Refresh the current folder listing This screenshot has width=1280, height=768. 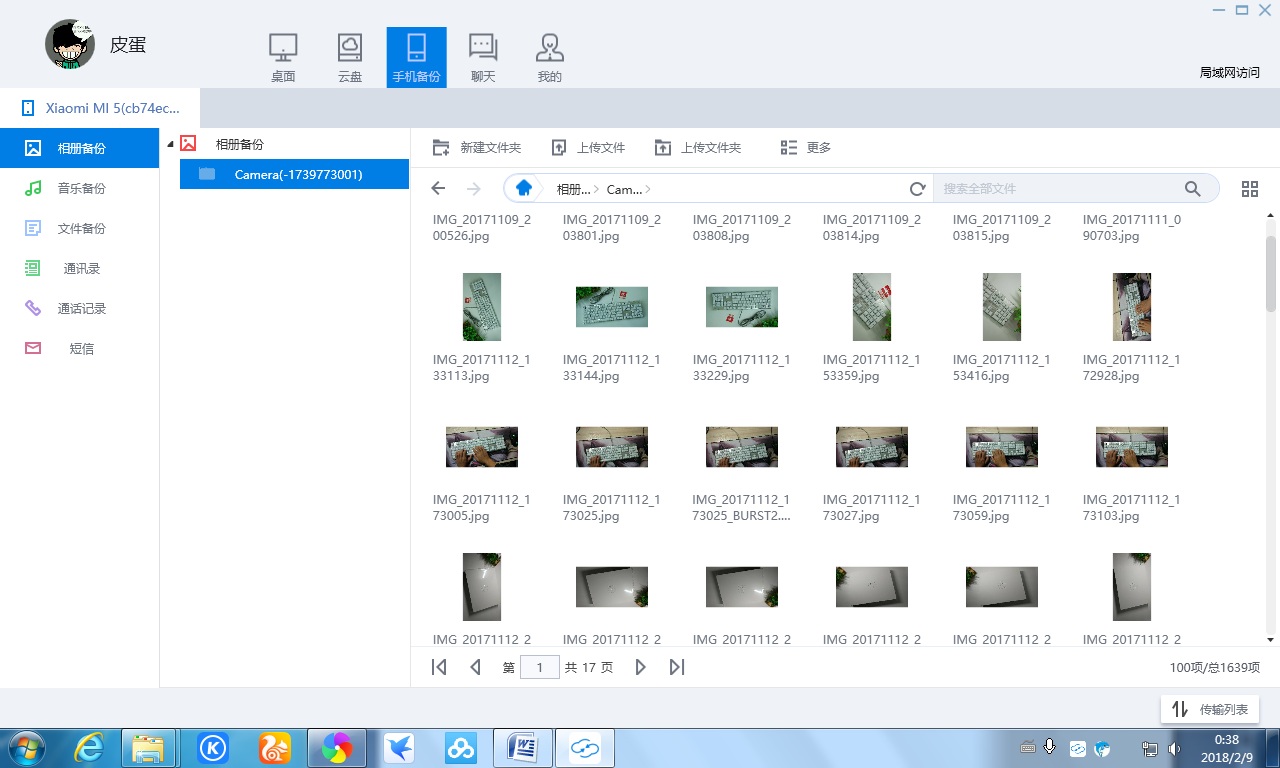(917, 188)
